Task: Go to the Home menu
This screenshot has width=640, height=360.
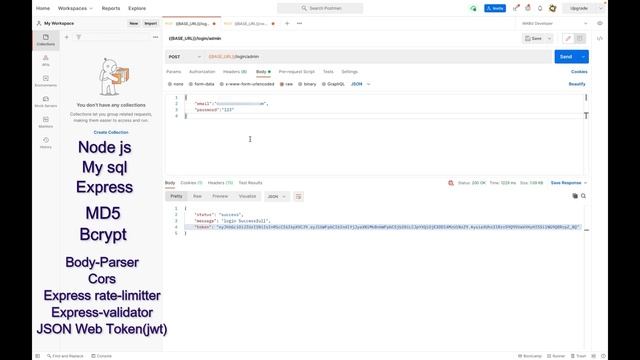Action: [43, 8]
